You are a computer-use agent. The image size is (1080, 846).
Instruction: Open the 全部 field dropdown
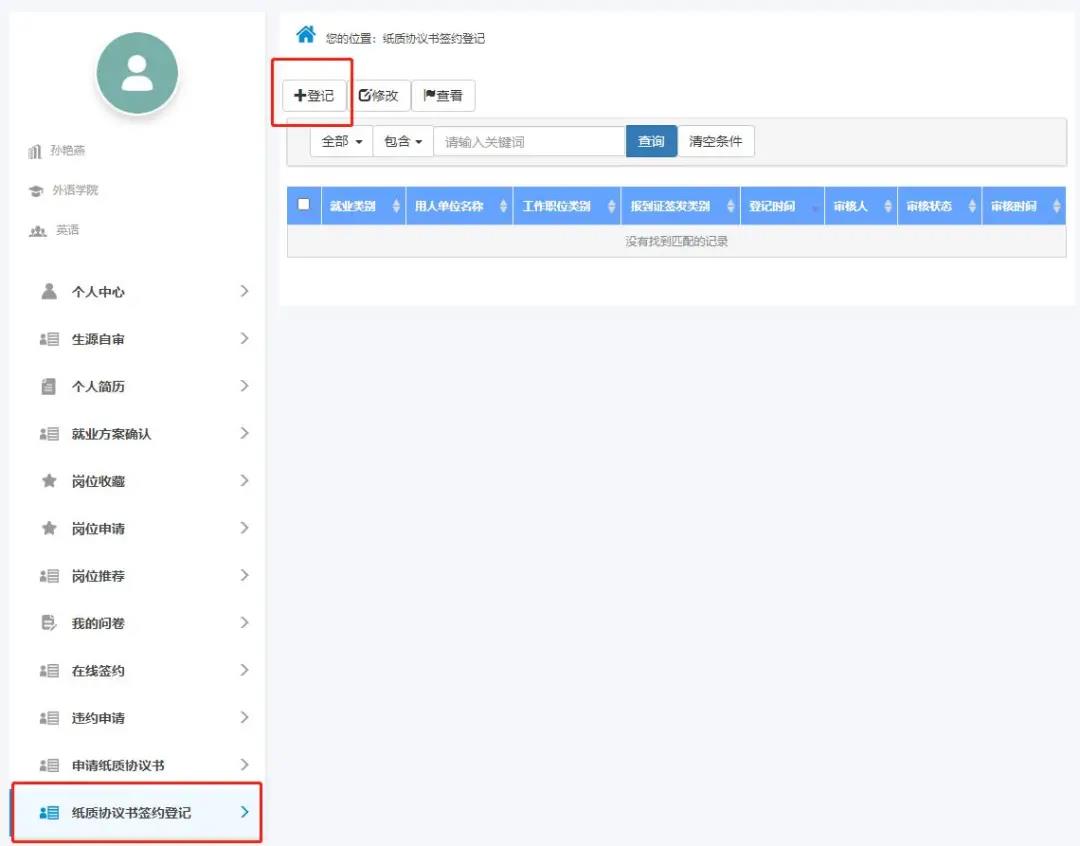point(341,142)
